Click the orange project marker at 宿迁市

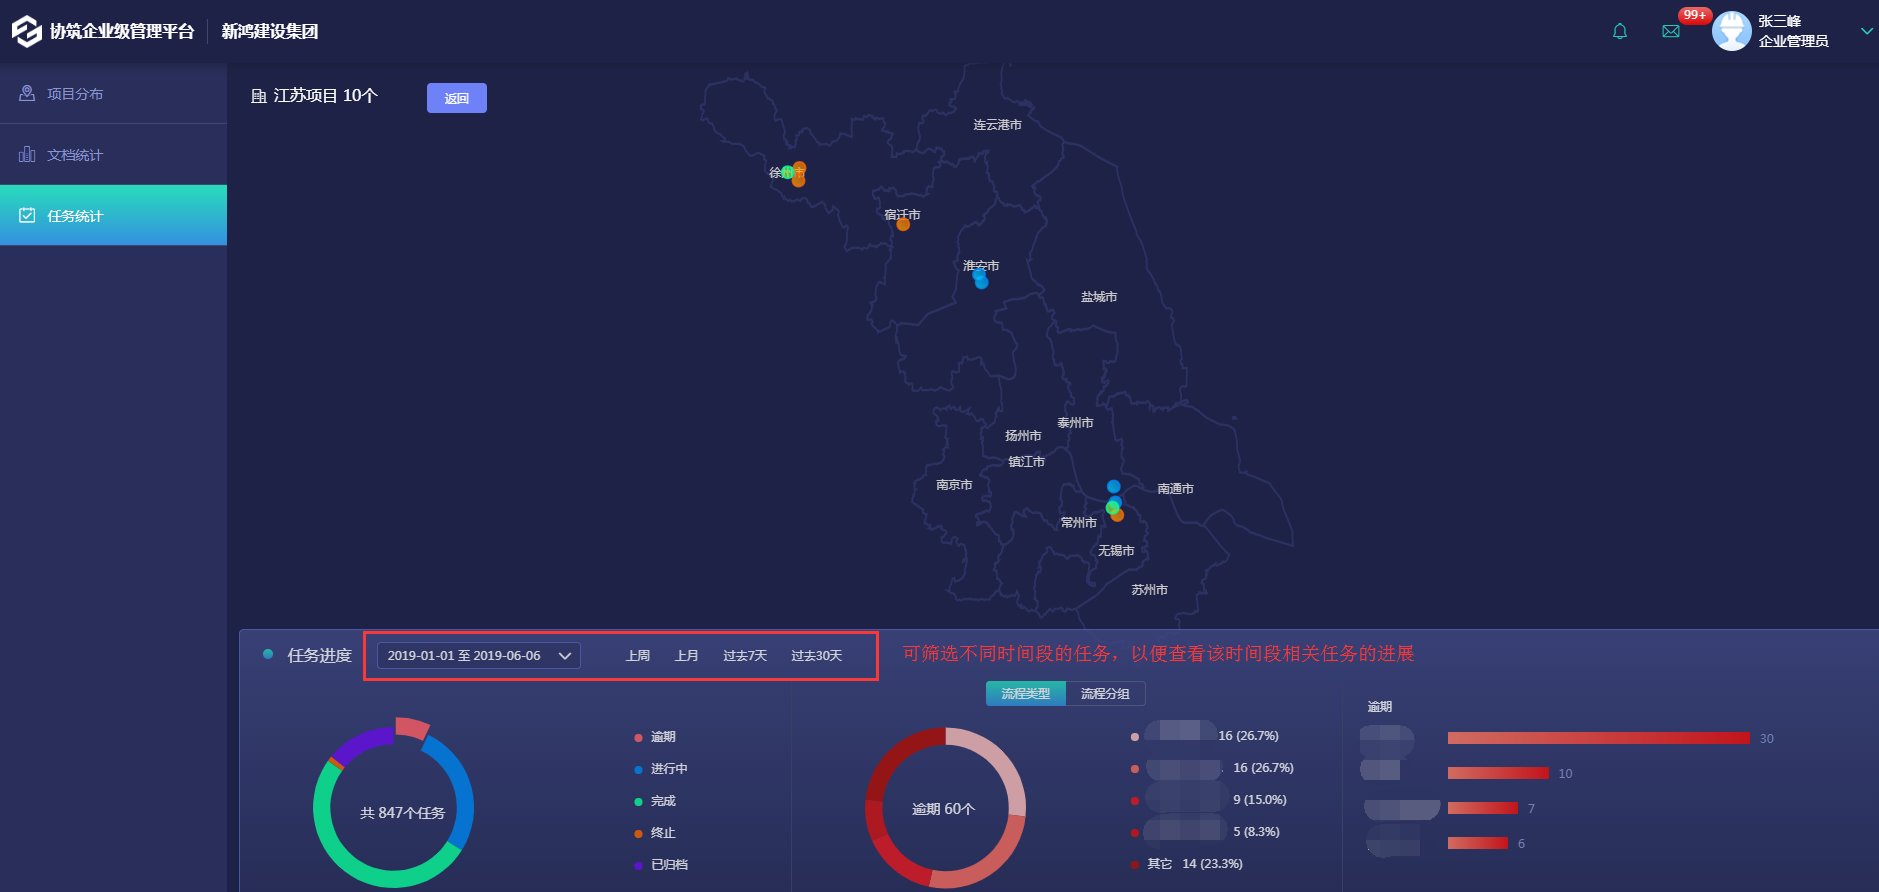tap(903, 225)
